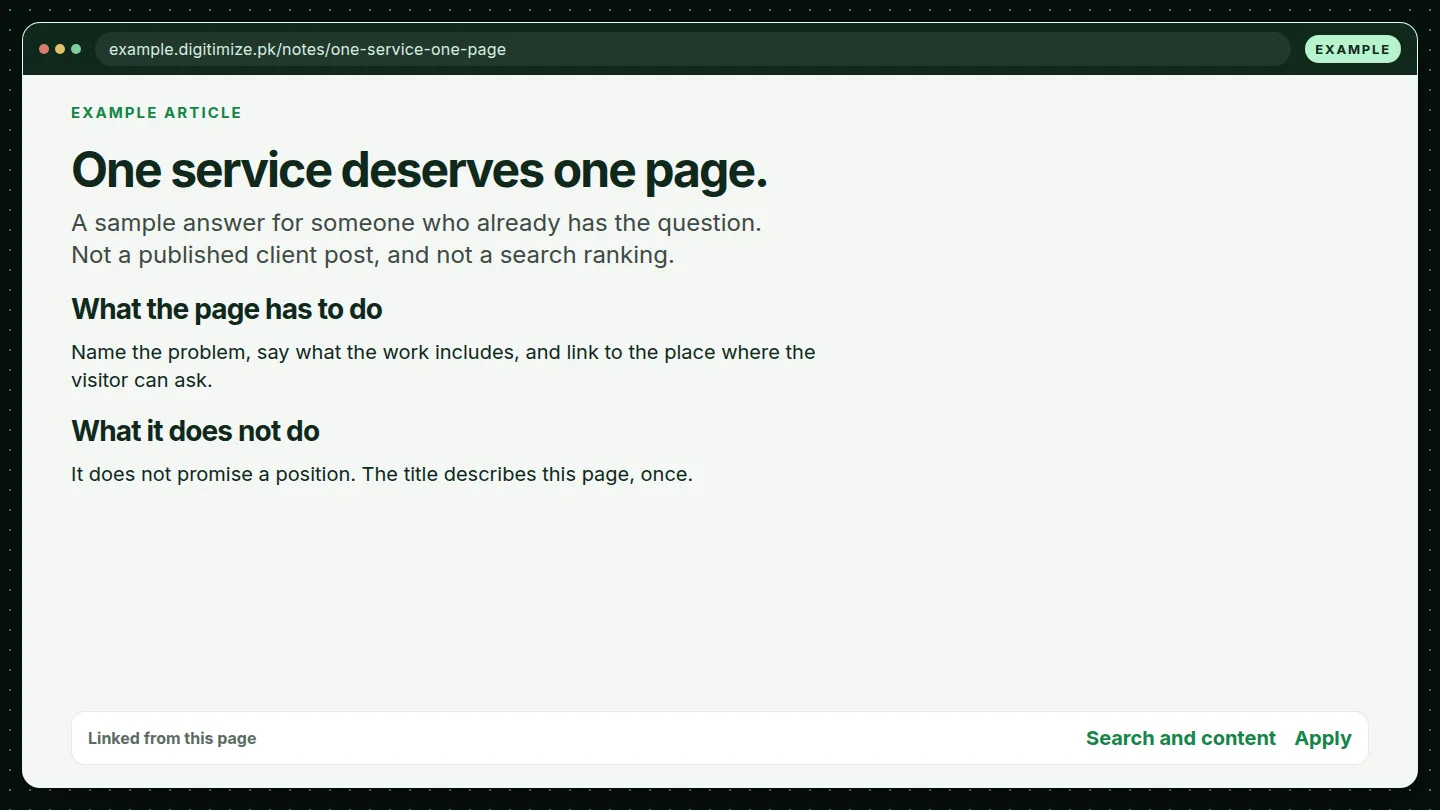Click the 'What it does not do' subheading
1440x810 pixels.
pyautogui.click(x=195, y=431)
